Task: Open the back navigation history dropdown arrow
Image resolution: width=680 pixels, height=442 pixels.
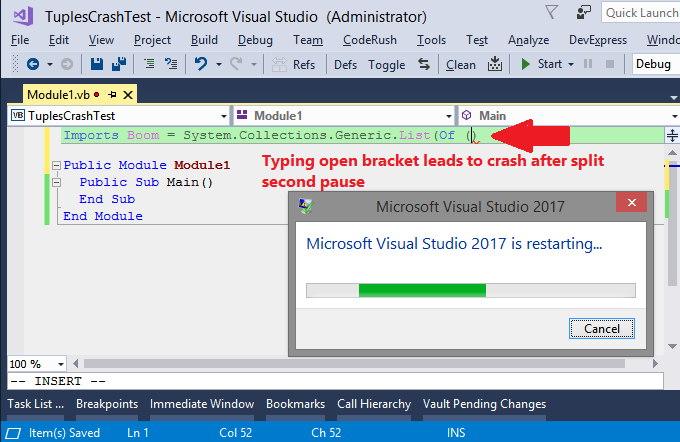Action: point(50,65)
